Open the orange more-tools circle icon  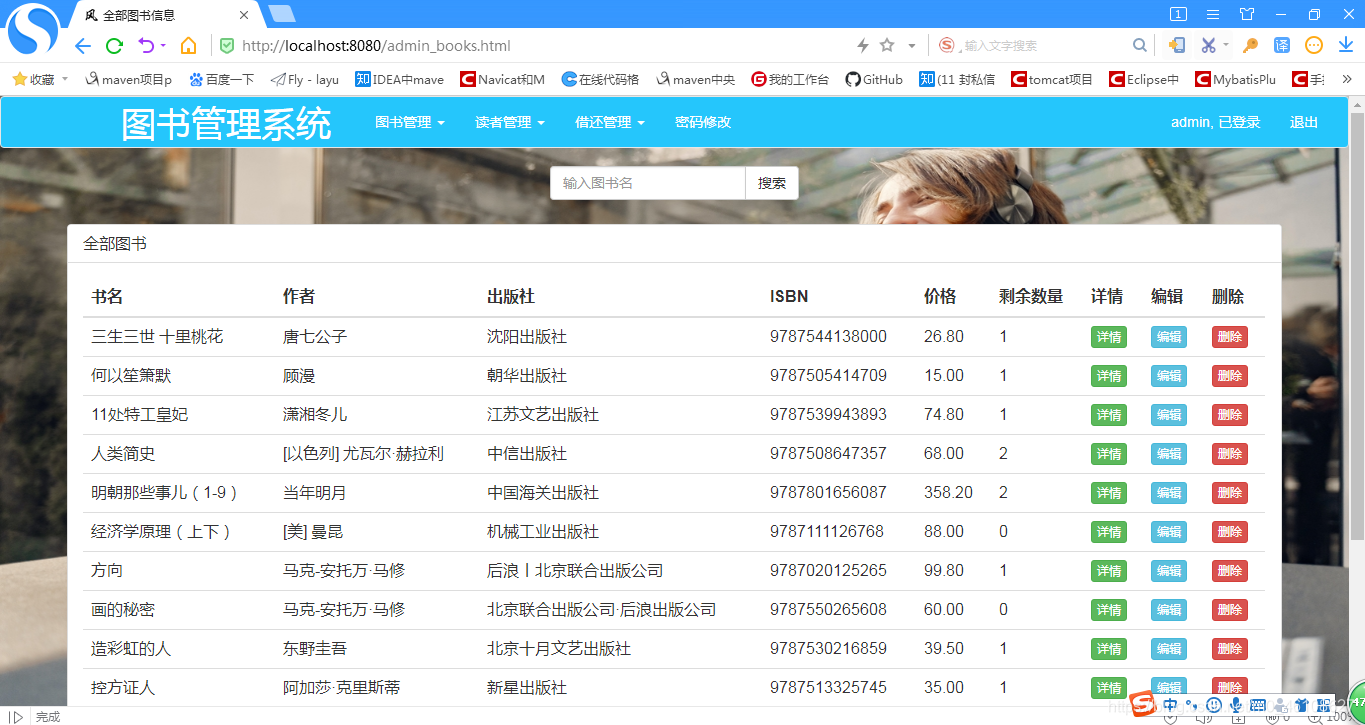tap(1314, 45)
